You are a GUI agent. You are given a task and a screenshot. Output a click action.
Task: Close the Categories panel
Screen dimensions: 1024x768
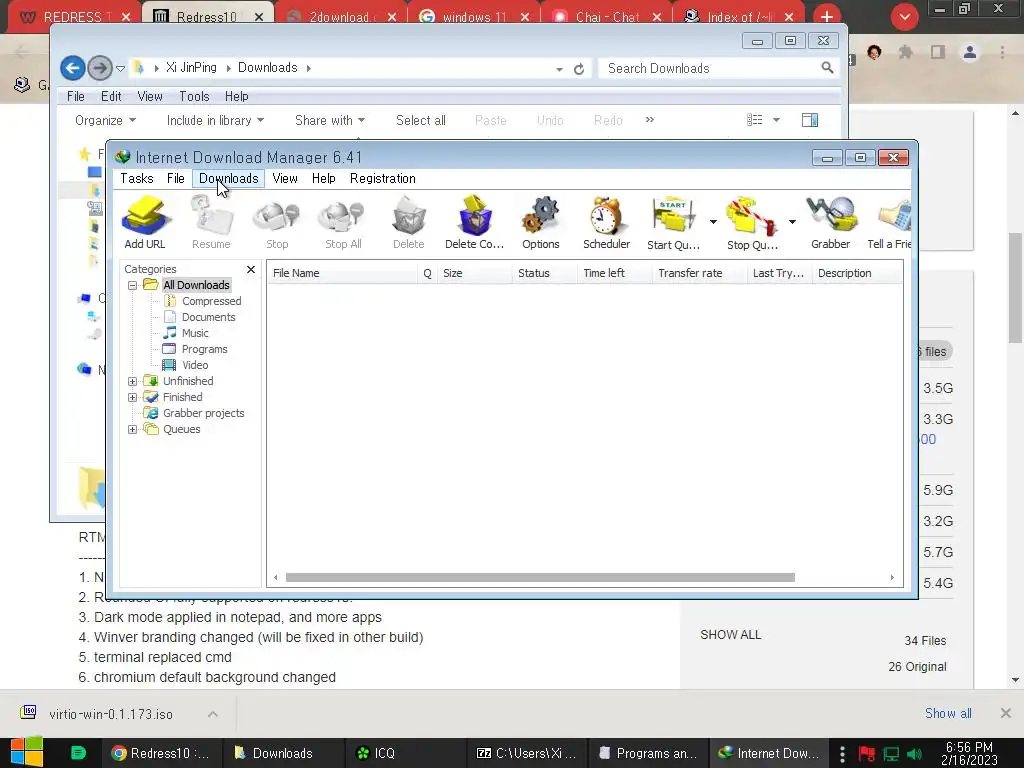tap(251, 269)
